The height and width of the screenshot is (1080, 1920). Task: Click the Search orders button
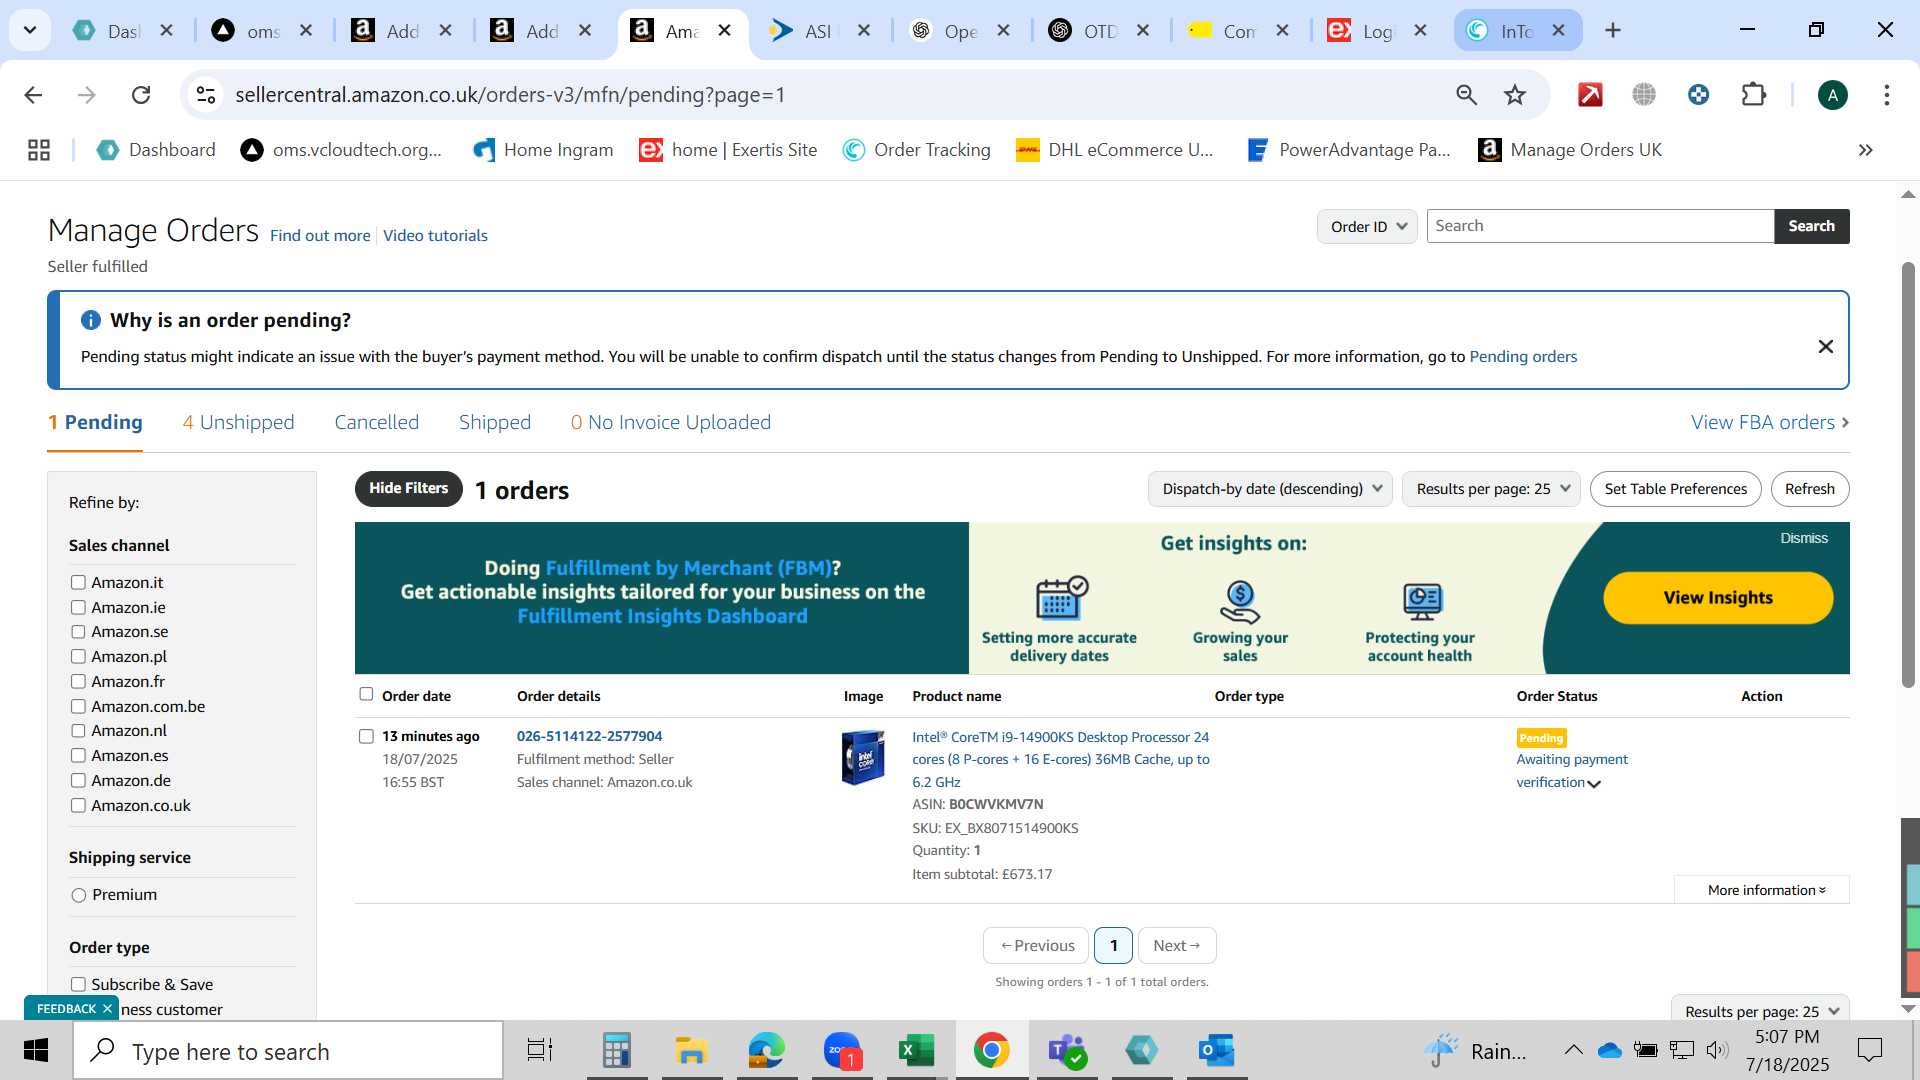click(x=1811, y=226)
